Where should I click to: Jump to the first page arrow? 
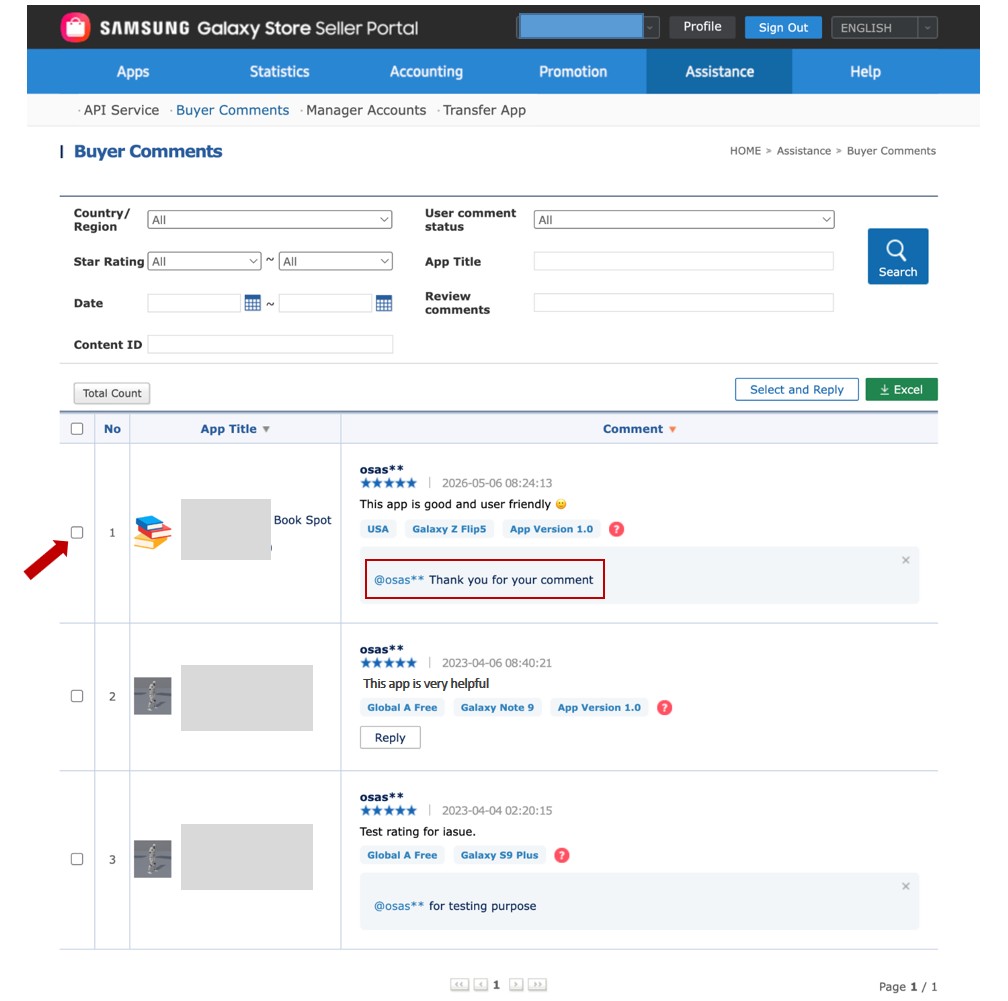(x=459, y=984)
